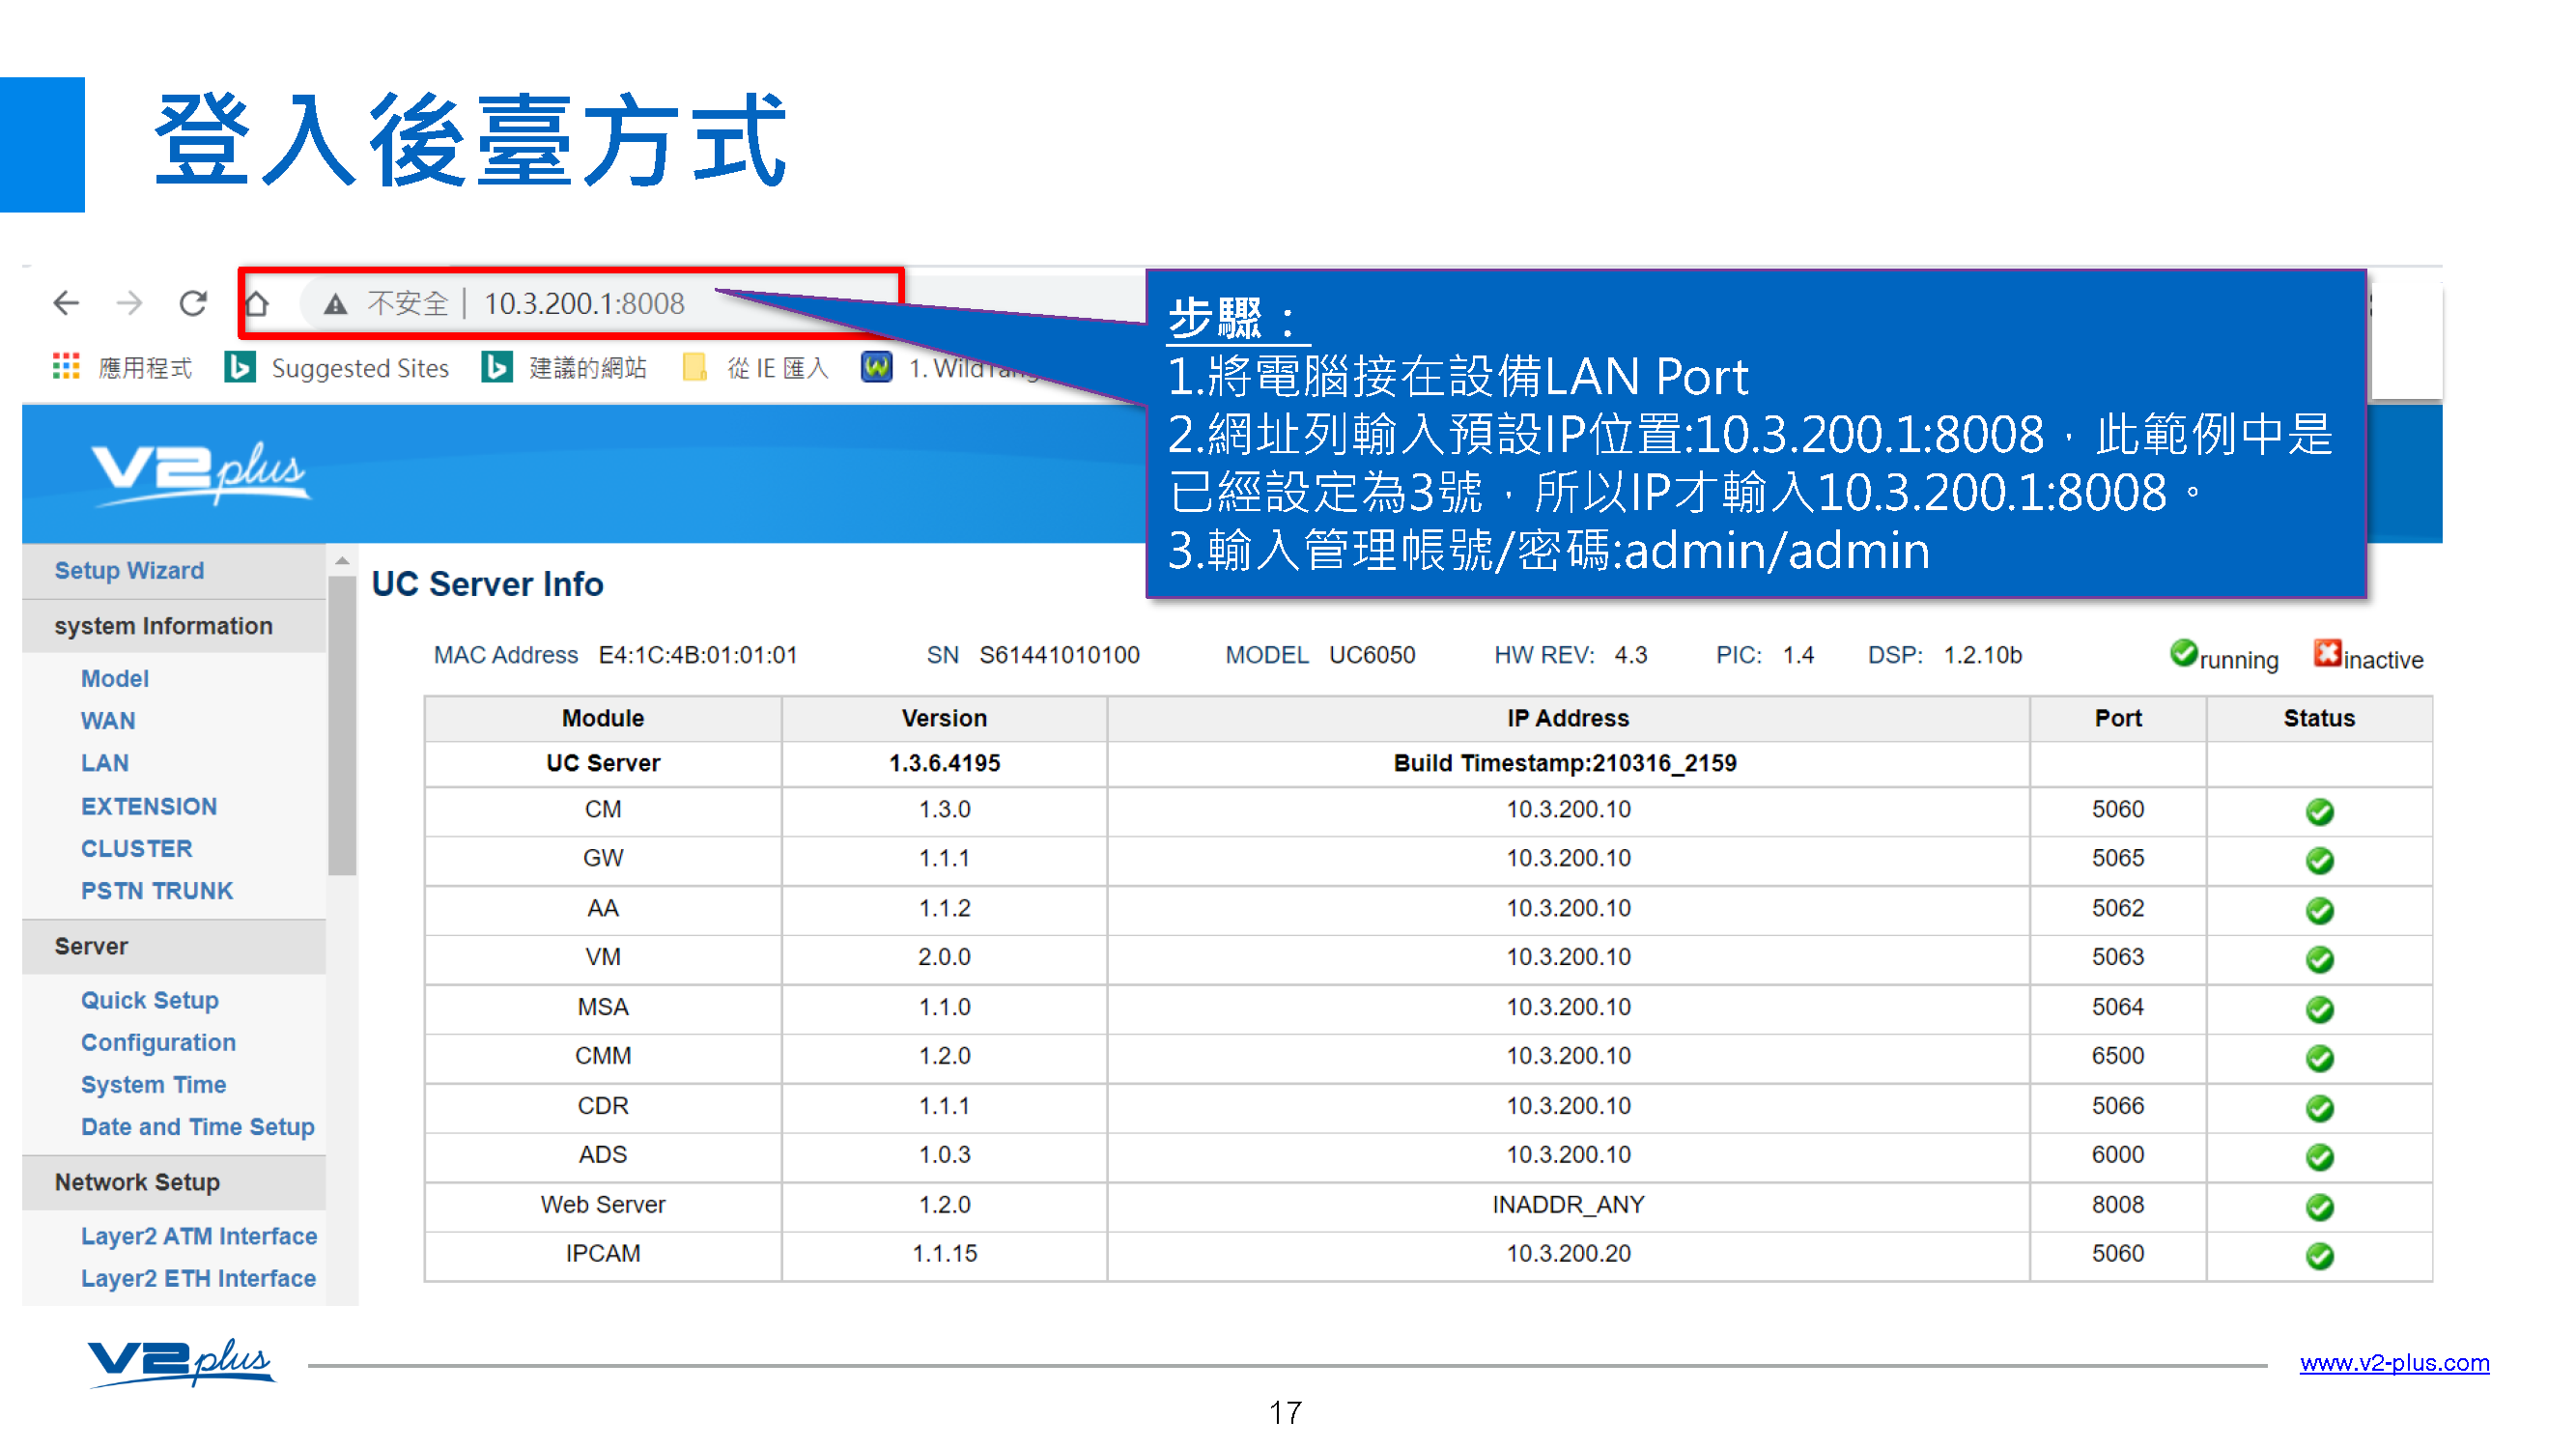The image size is (2576, 1449).
Task: Click the green running legend icon
Action: pyautogui.click(x=2183, y=654)
